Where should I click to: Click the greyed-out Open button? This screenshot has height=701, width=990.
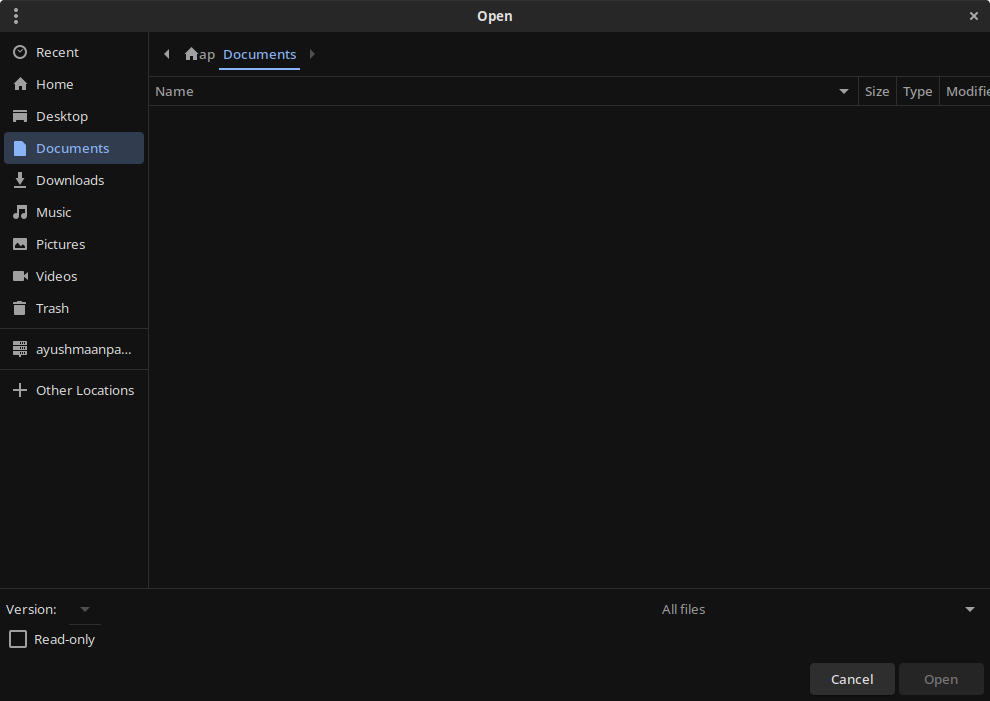tap(941, 679)
